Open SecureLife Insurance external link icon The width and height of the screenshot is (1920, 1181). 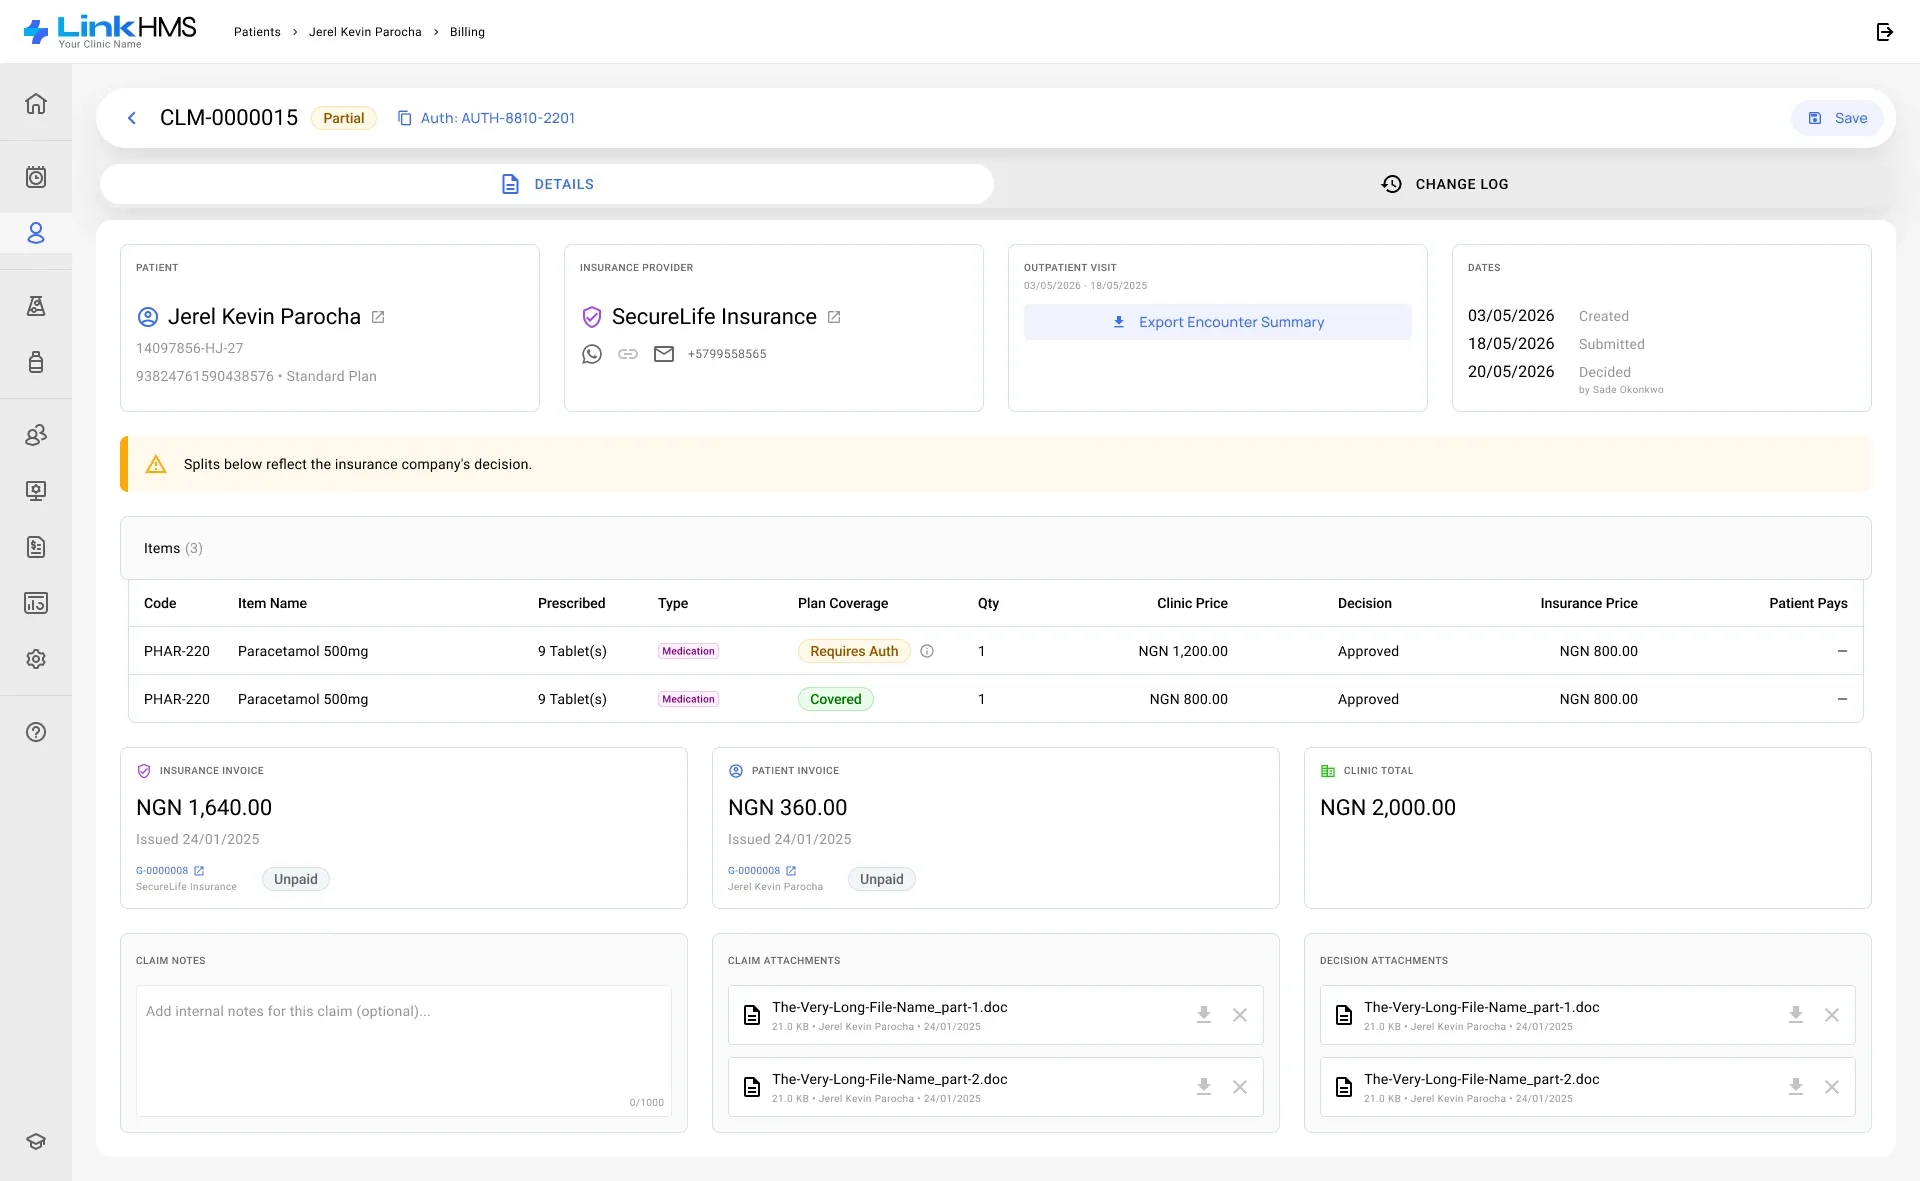(834, 317)
